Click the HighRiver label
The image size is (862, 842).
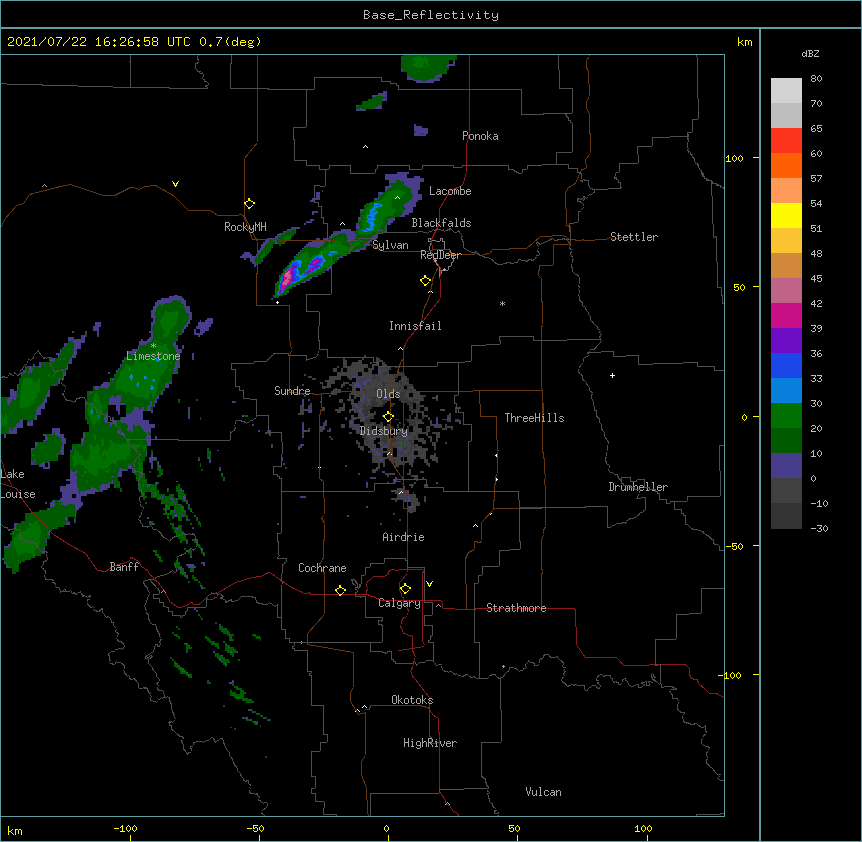click(x=430, y=743)
